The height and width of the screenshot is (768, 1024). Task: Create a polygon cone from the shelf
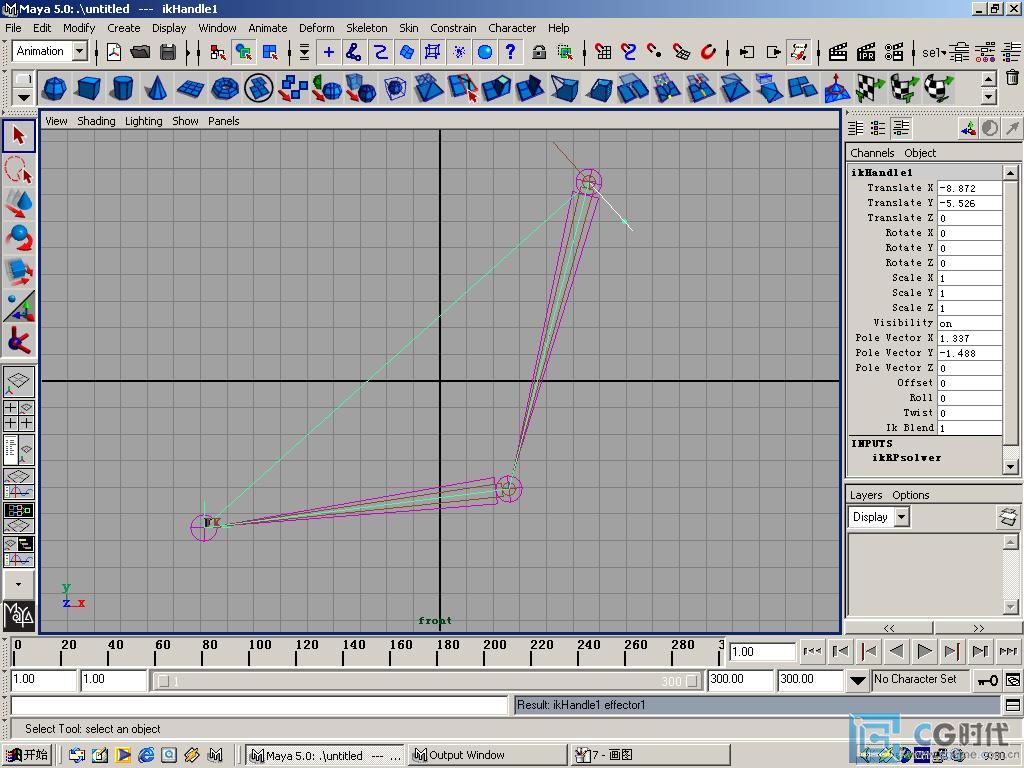pyautogui.click(x=156, y=88)
